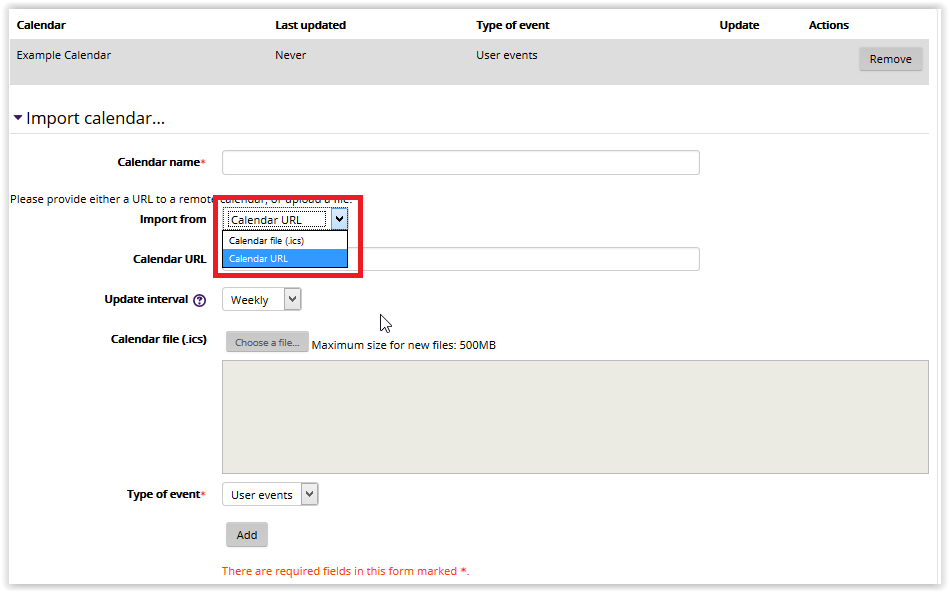The image size is (949, 592).
Task: Click the Import from label
Action: click(173, 219)
